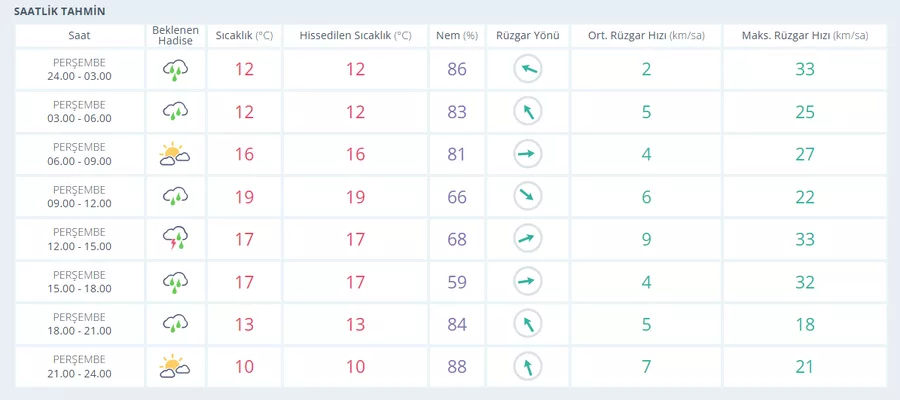Click the wind direction arrow for 21.00 - 24.00
Viewport: 900px width, 400px height.
coord(527,367)
